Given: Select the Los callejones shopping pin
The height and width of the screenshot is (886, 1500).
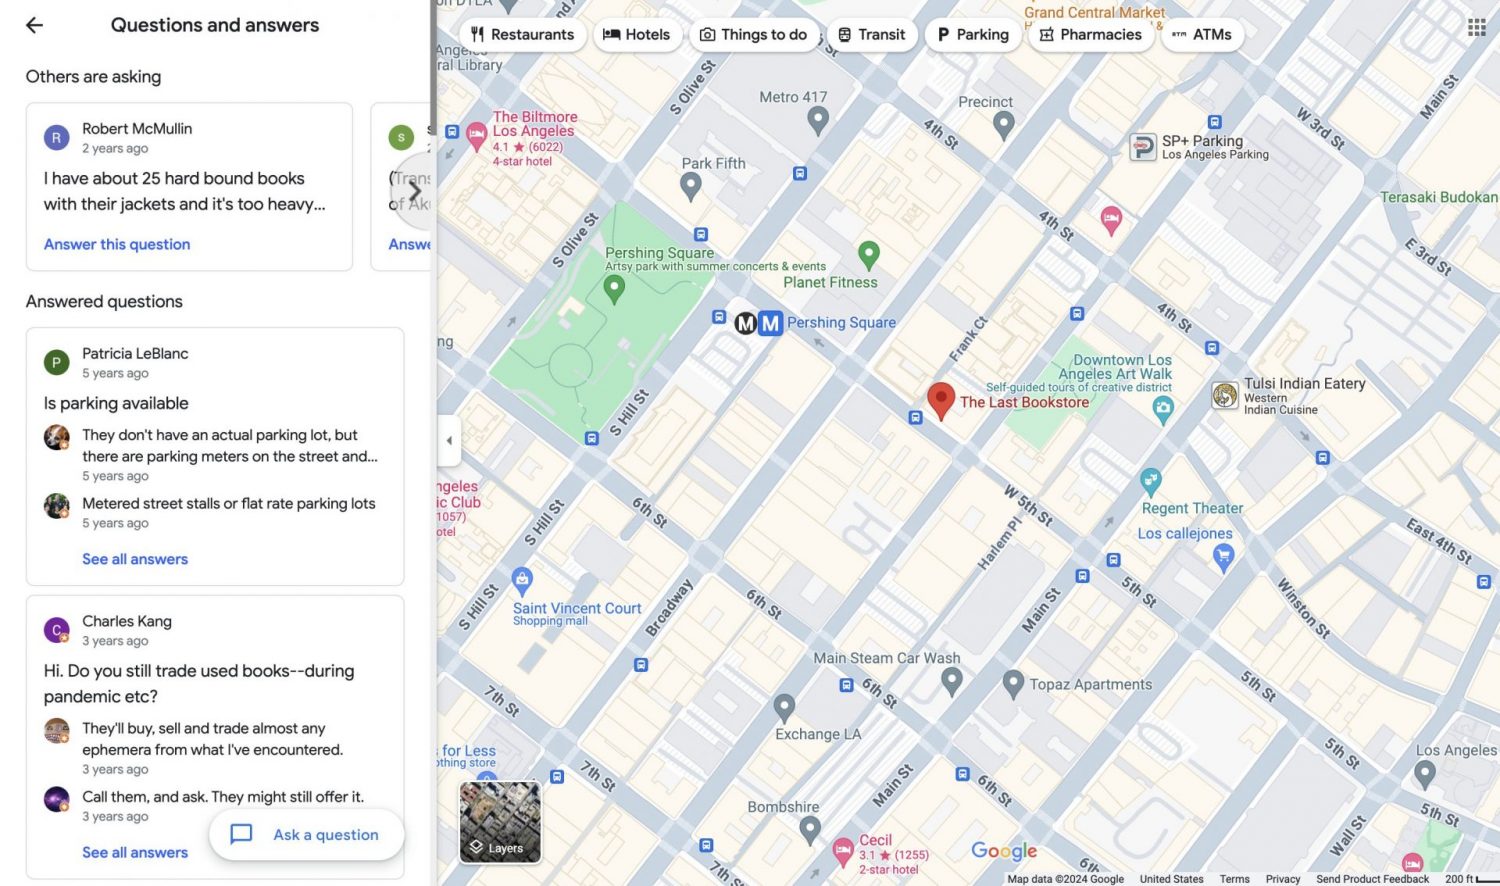Looking at the screenshot, I should point(1223,559).
